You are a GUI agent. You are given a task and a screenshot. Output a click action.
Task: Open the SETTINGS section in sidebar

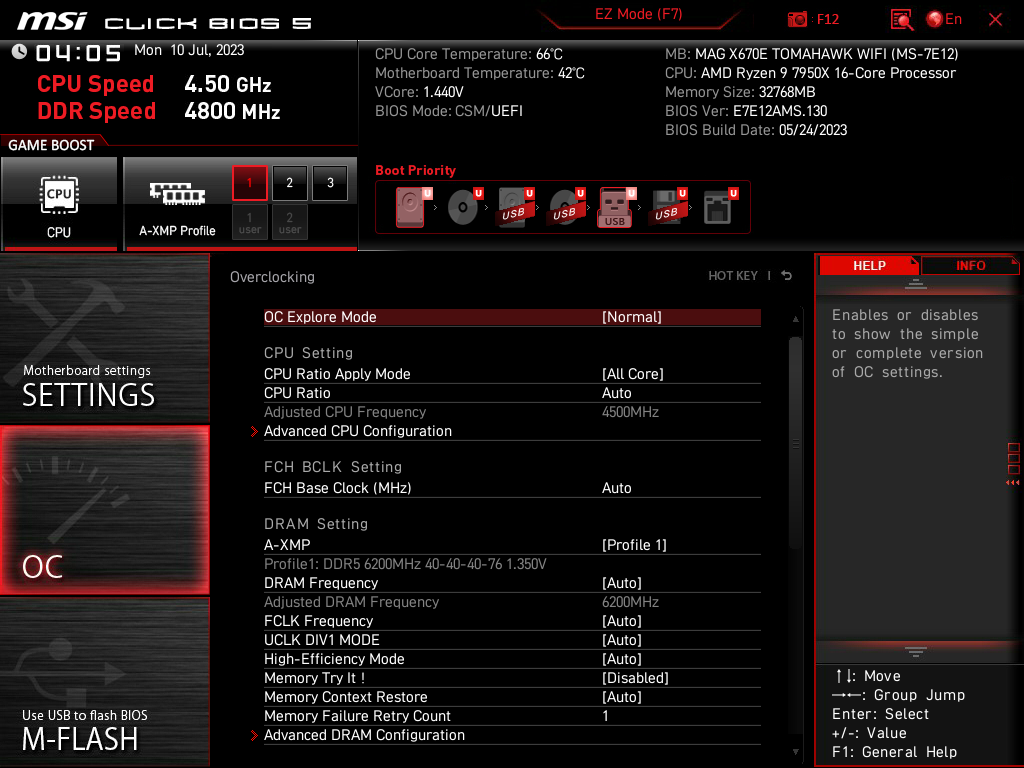[104, 338]
